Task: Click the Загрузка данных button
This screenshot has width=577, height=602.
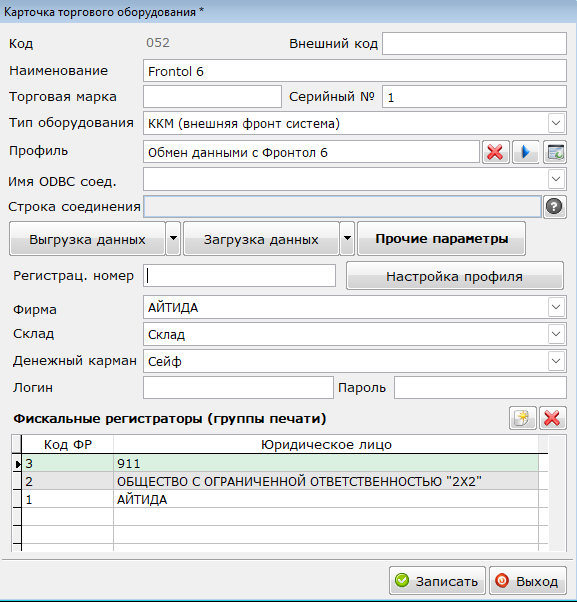Action: coord(261,238)
